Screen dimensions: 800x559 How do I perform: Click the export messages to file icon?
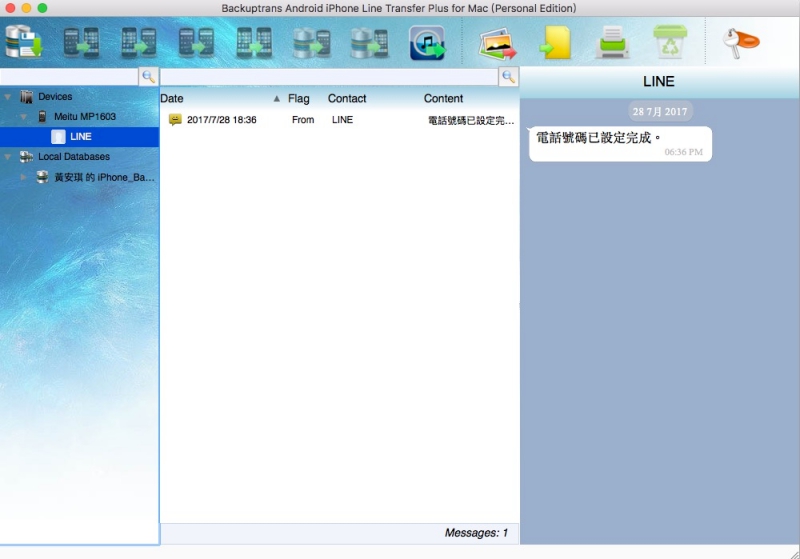[x=555, y=43]
